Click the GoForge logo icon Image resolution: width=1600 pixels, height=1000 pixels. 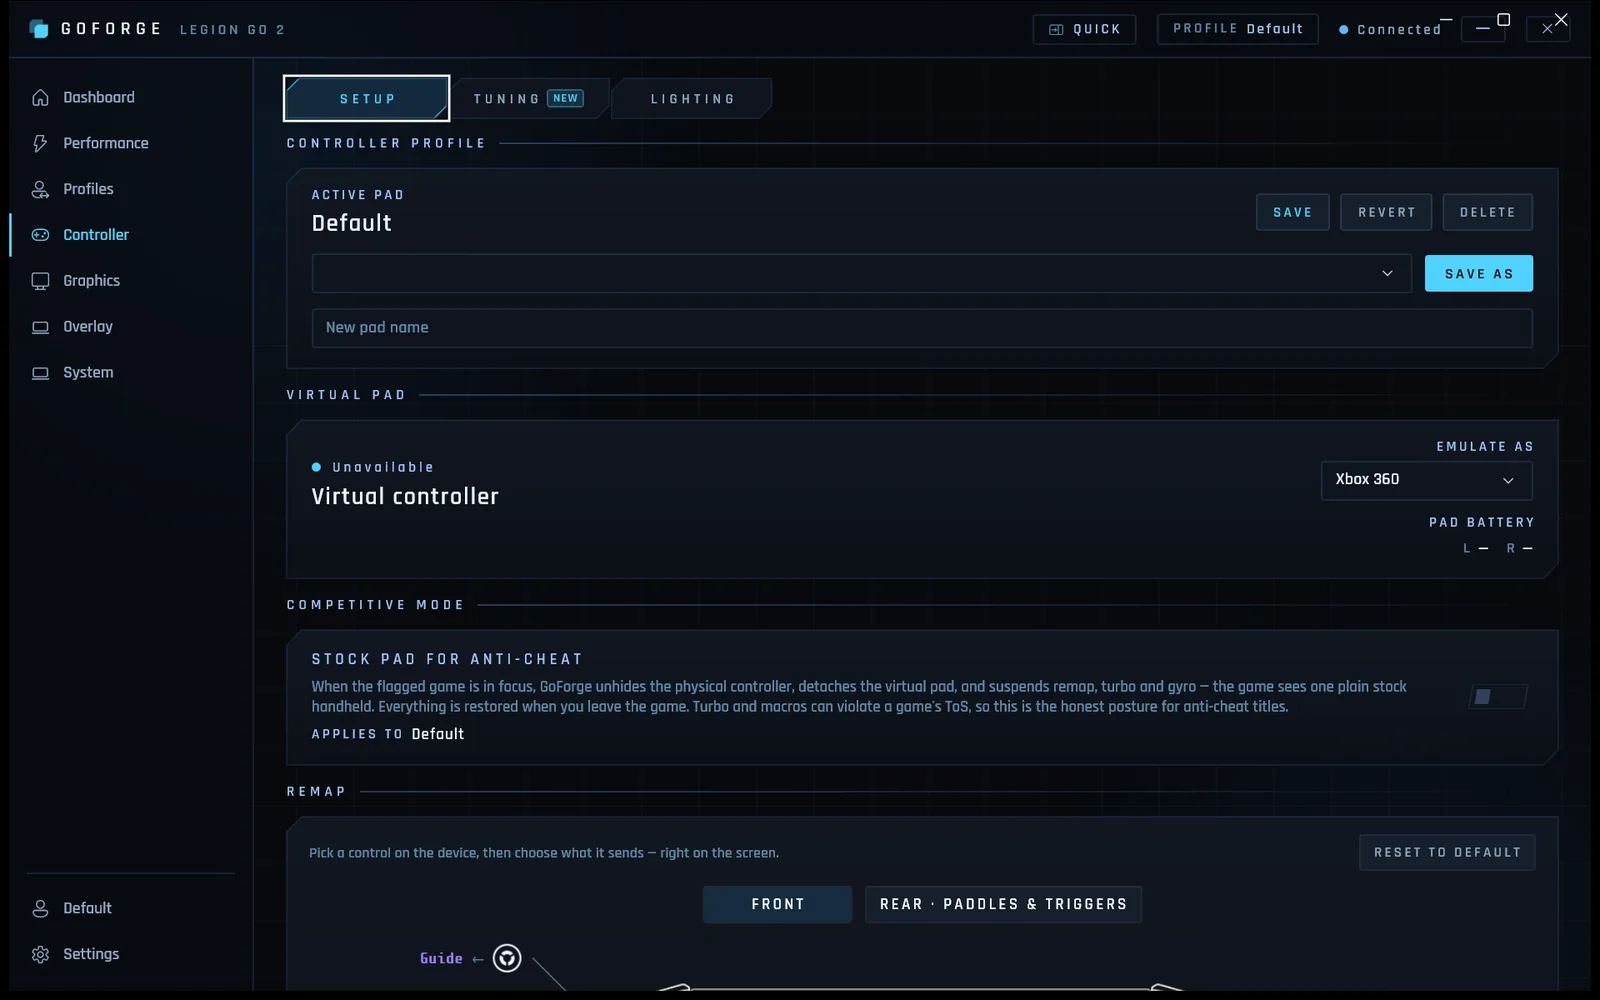pos(39,29)
